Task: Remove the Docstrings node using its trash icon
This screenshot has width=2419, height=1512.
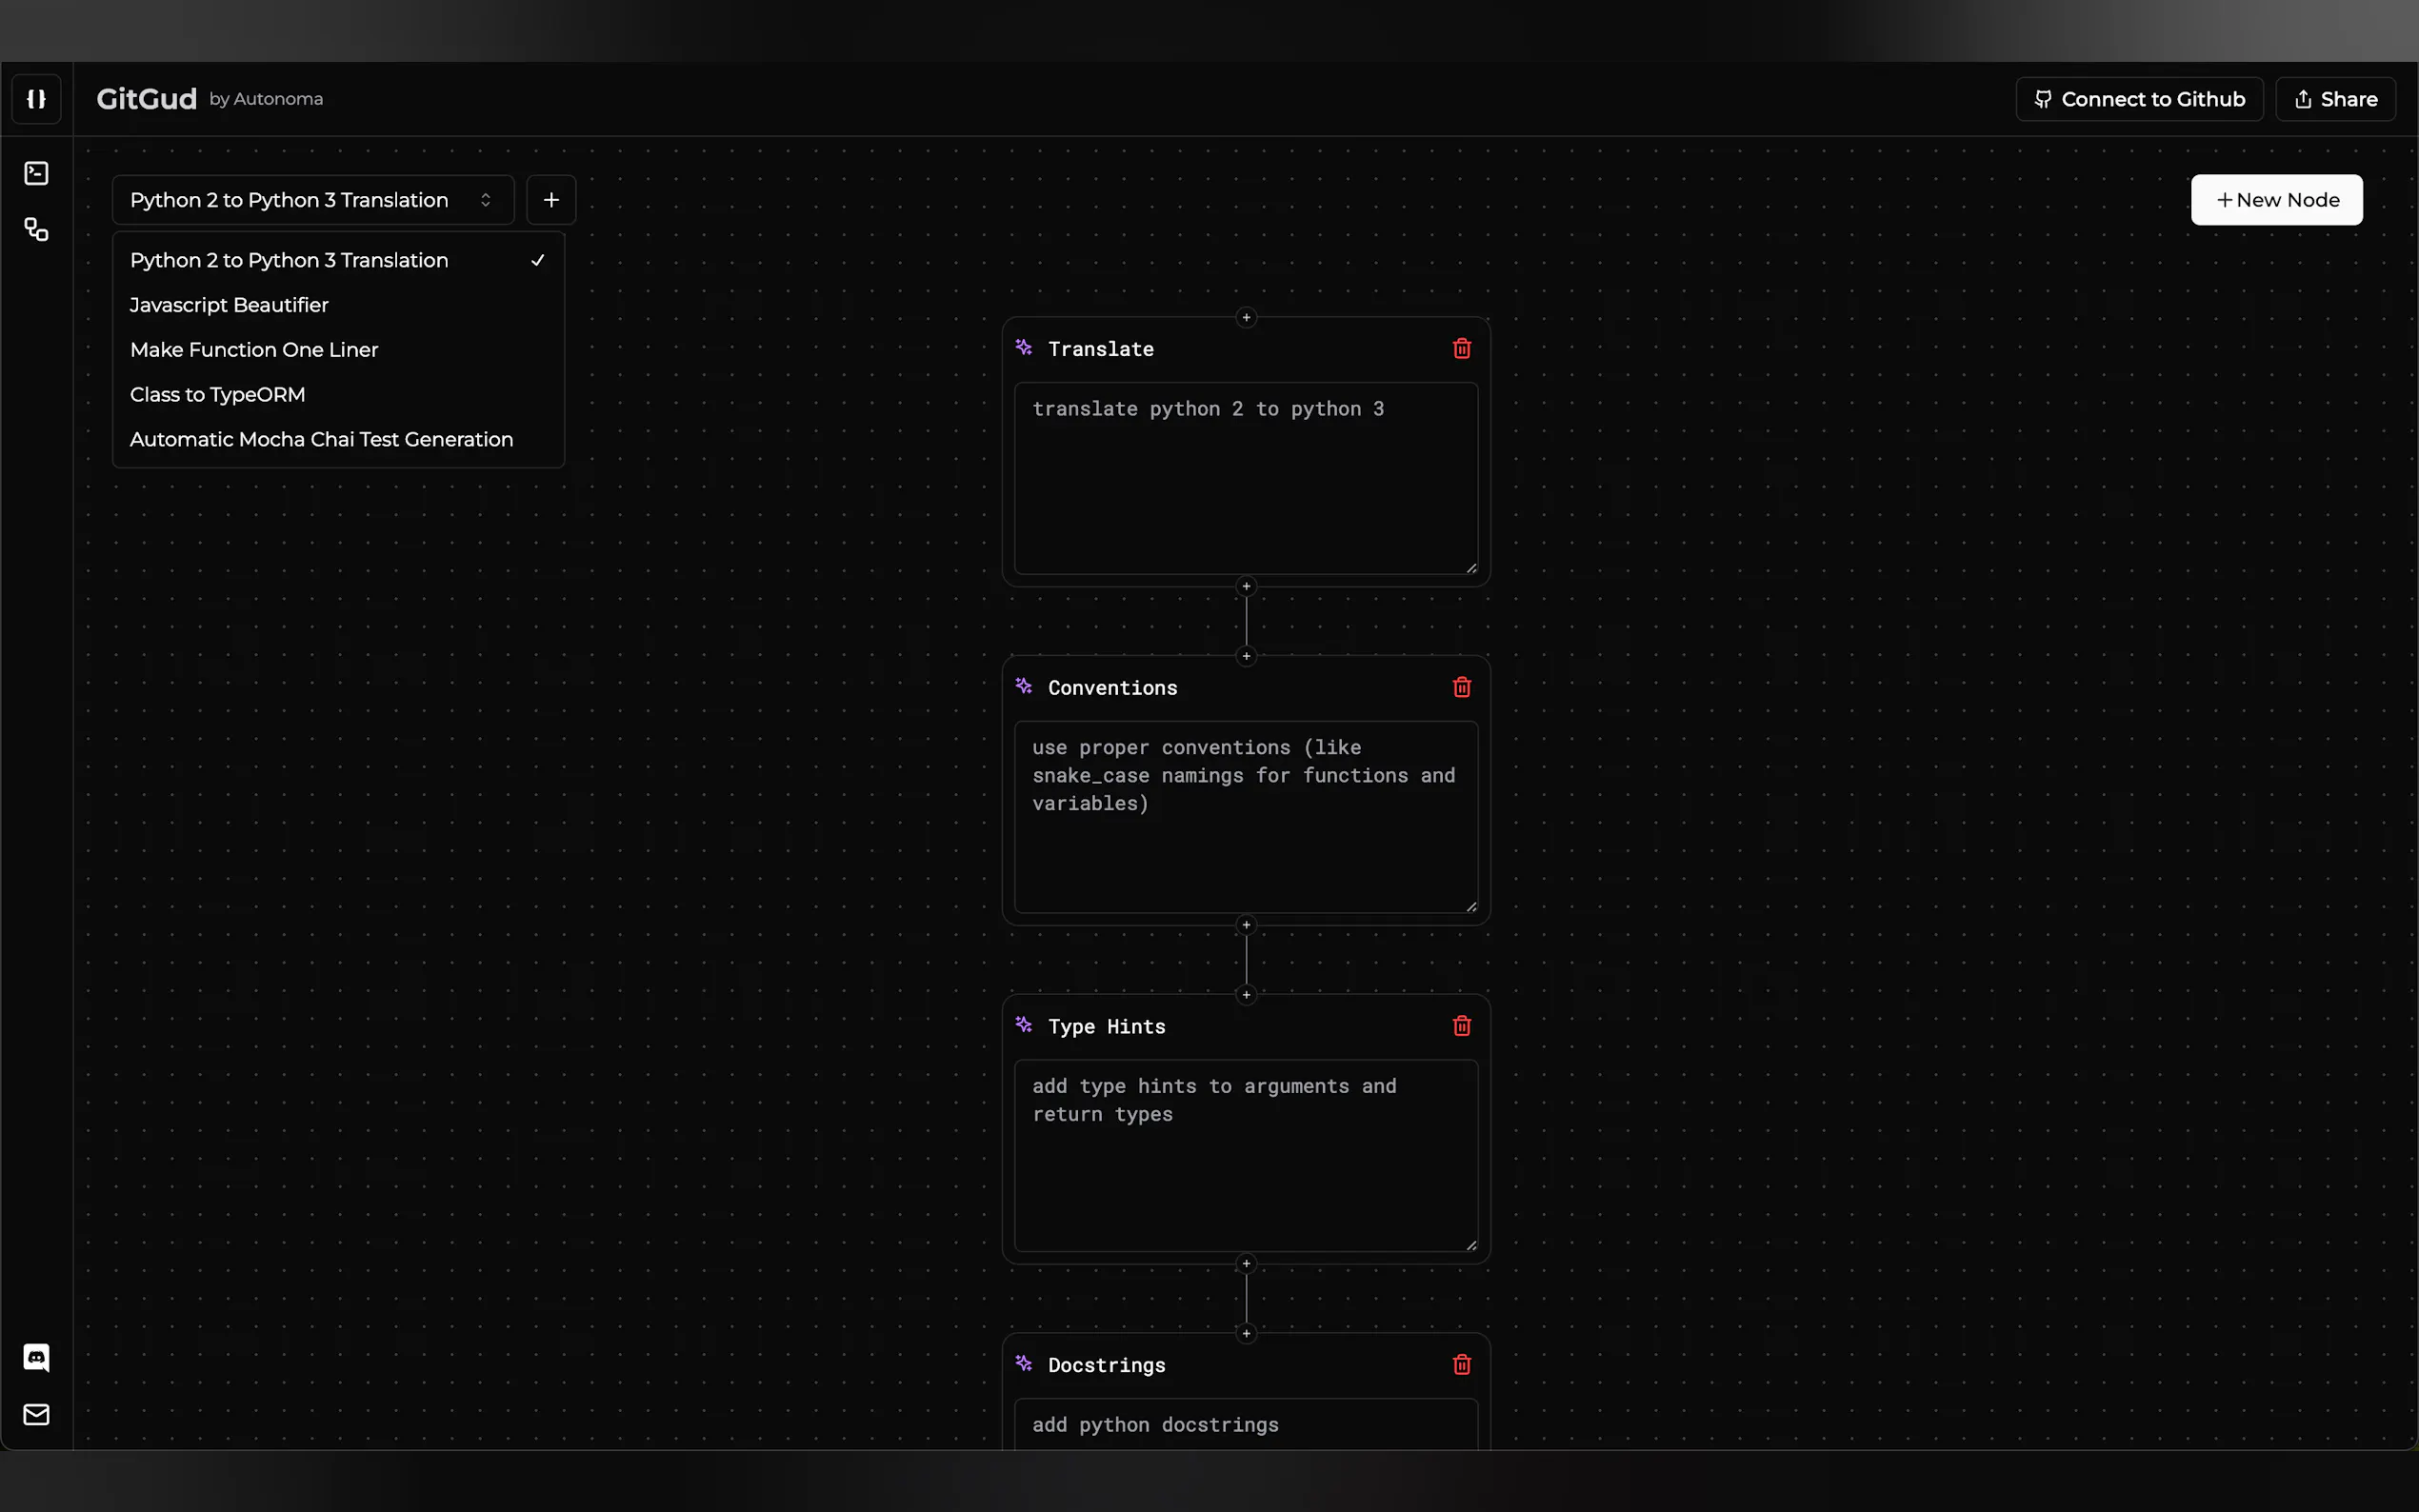Action: point(1461,1365)
